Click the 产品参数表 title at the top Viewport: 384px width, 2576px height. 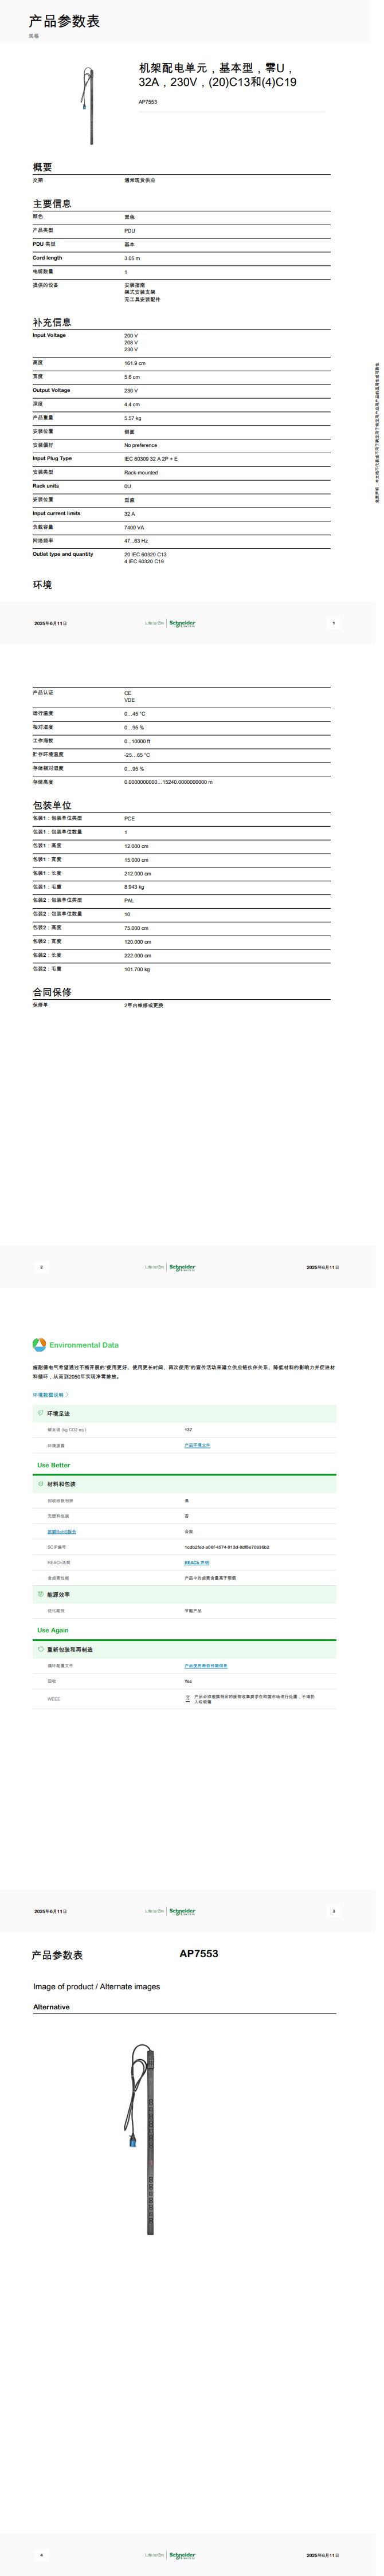tap(64, 21)
